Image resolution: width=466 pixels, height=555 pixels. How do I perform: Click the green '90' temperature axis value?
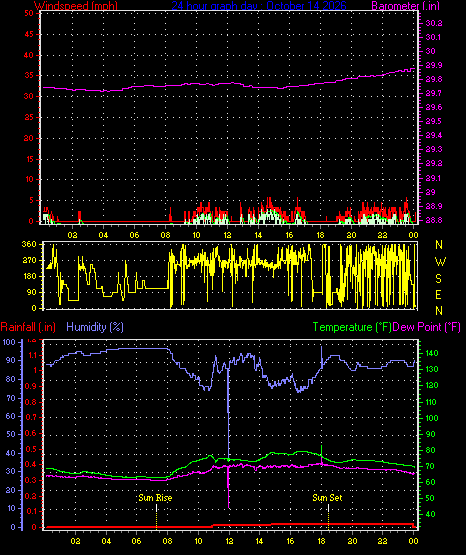coord(430,434)
